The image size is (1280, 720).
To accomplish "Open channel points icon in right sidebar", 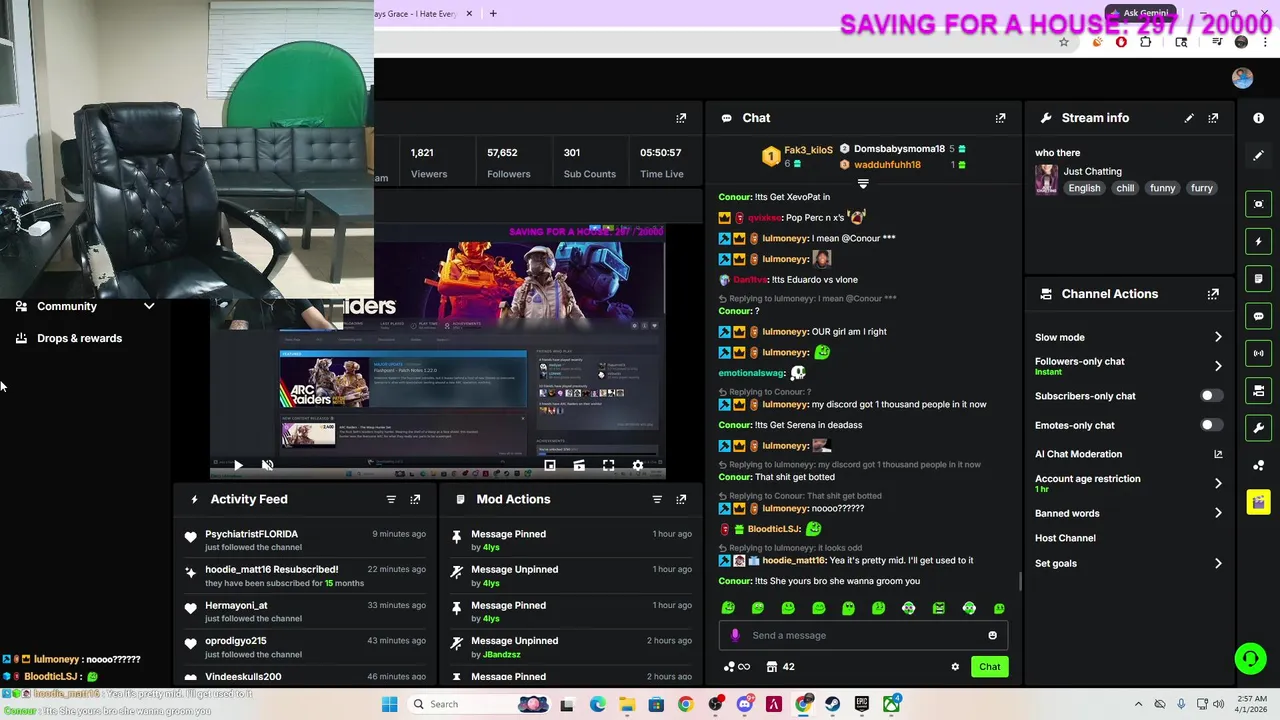I will [x=1258, y=465].
